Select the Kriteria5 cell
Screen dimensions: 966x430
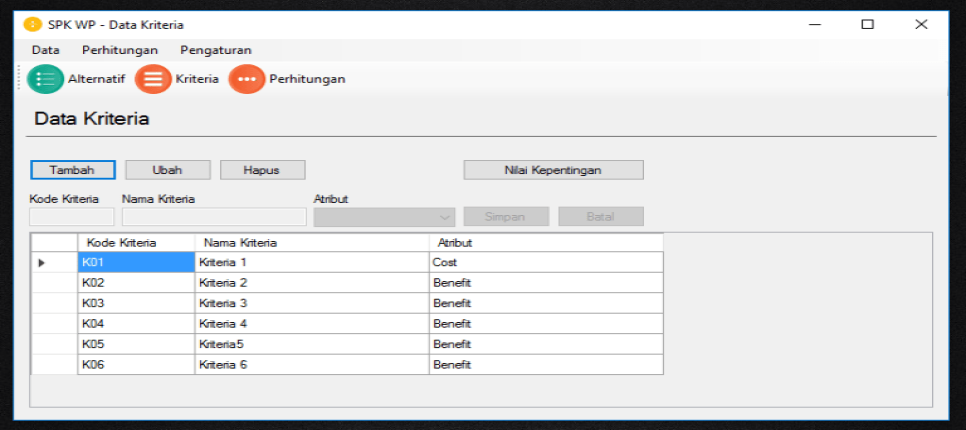pos(312,344)
